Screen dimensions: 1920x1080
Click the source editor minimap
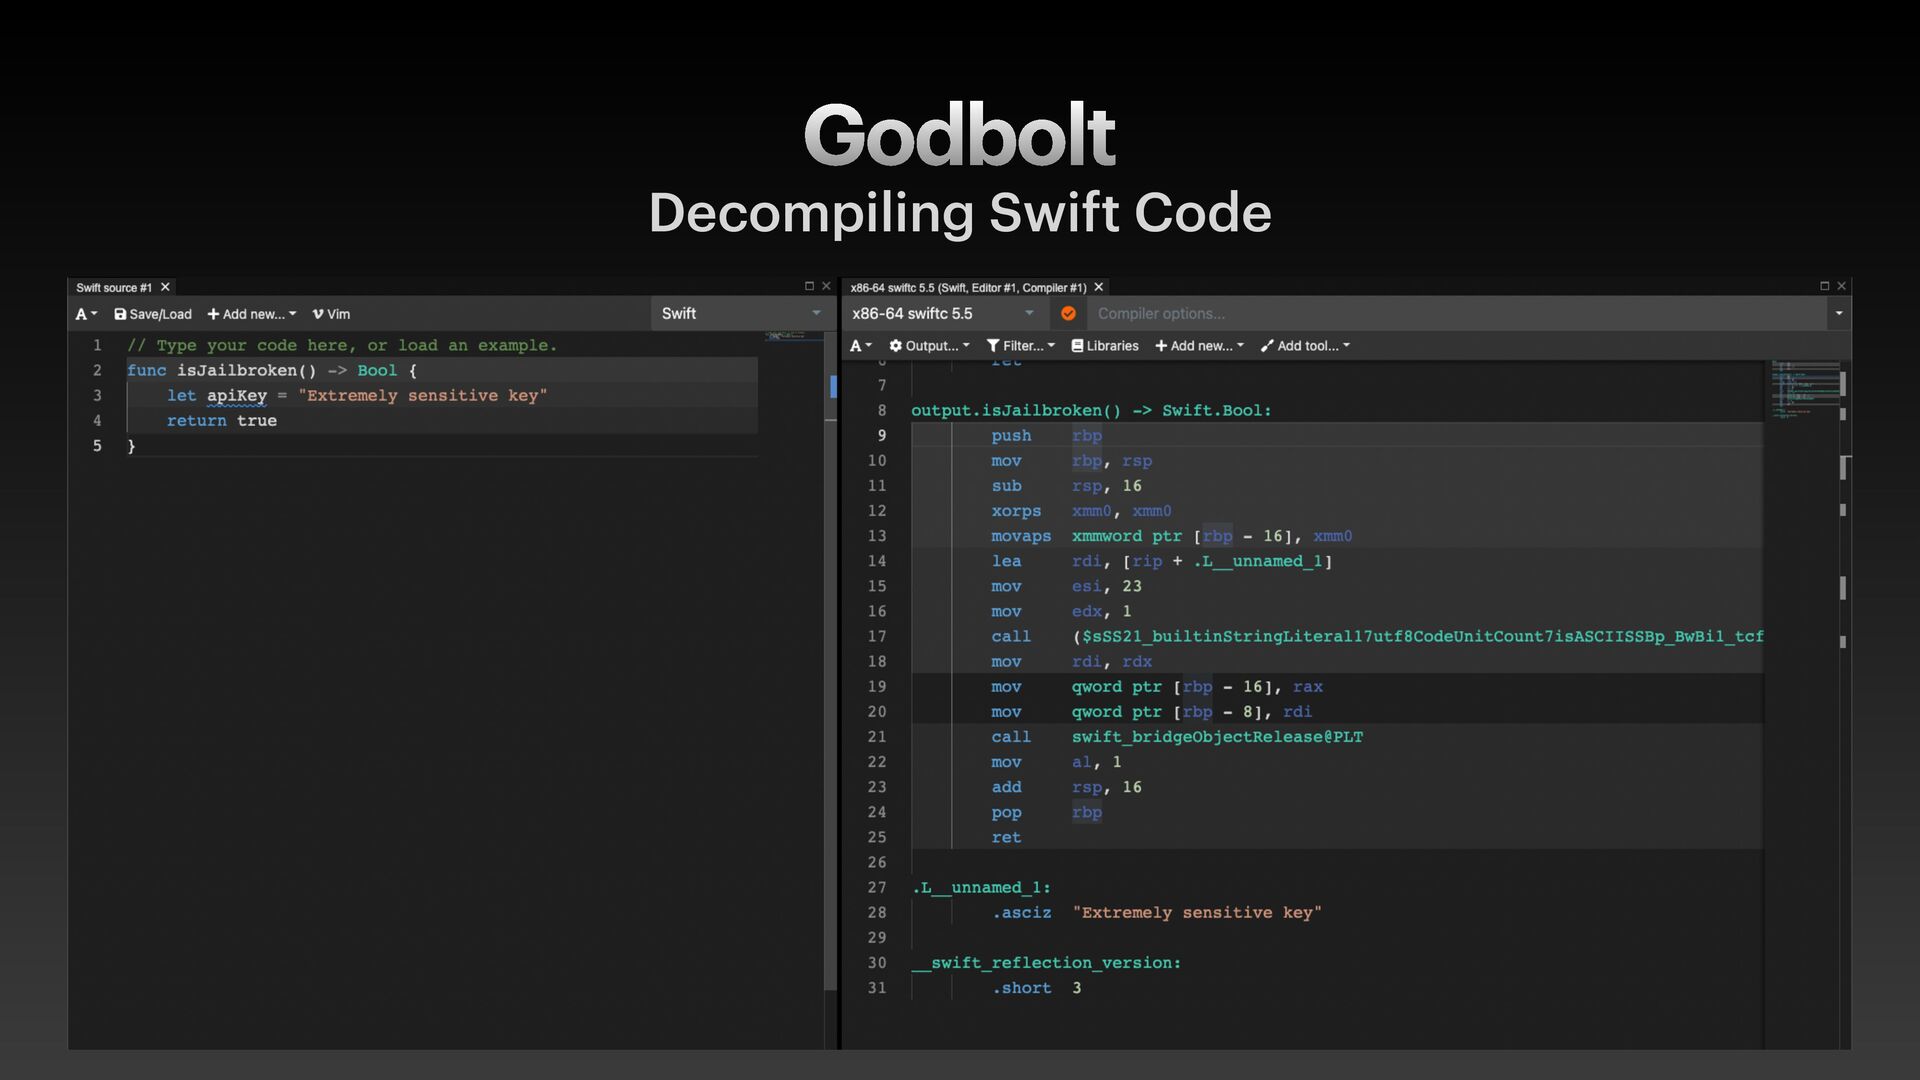click(793, 337)
